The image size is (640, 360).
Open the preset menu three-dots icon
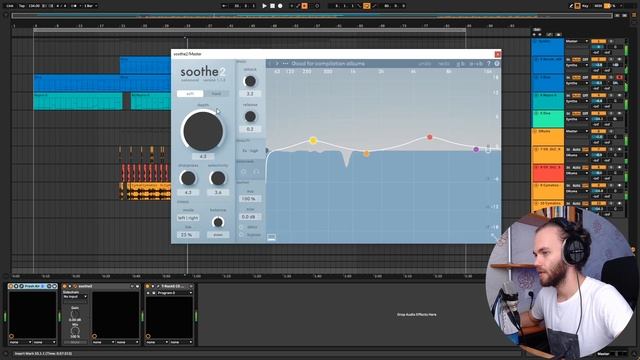pyautogui.click(x=285, y=64)
